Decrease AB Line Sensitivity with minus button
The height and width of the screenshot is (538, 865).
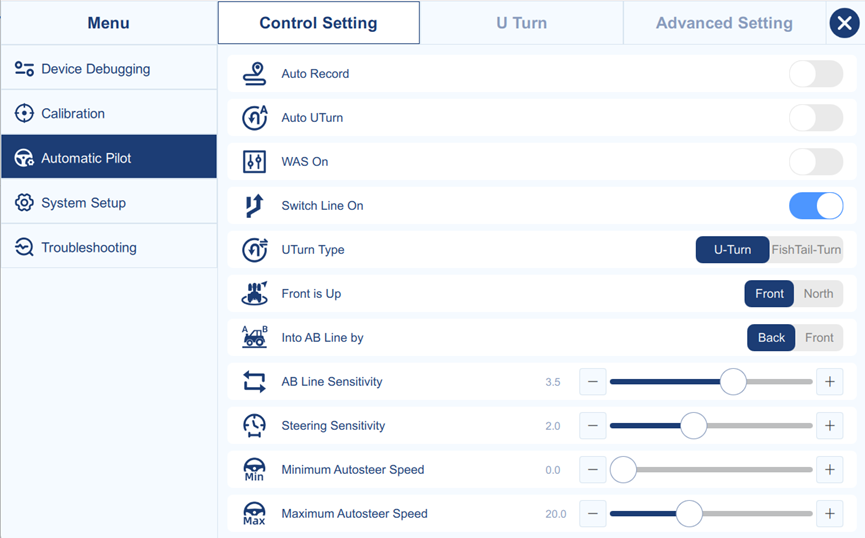click(x=592, y=381)
